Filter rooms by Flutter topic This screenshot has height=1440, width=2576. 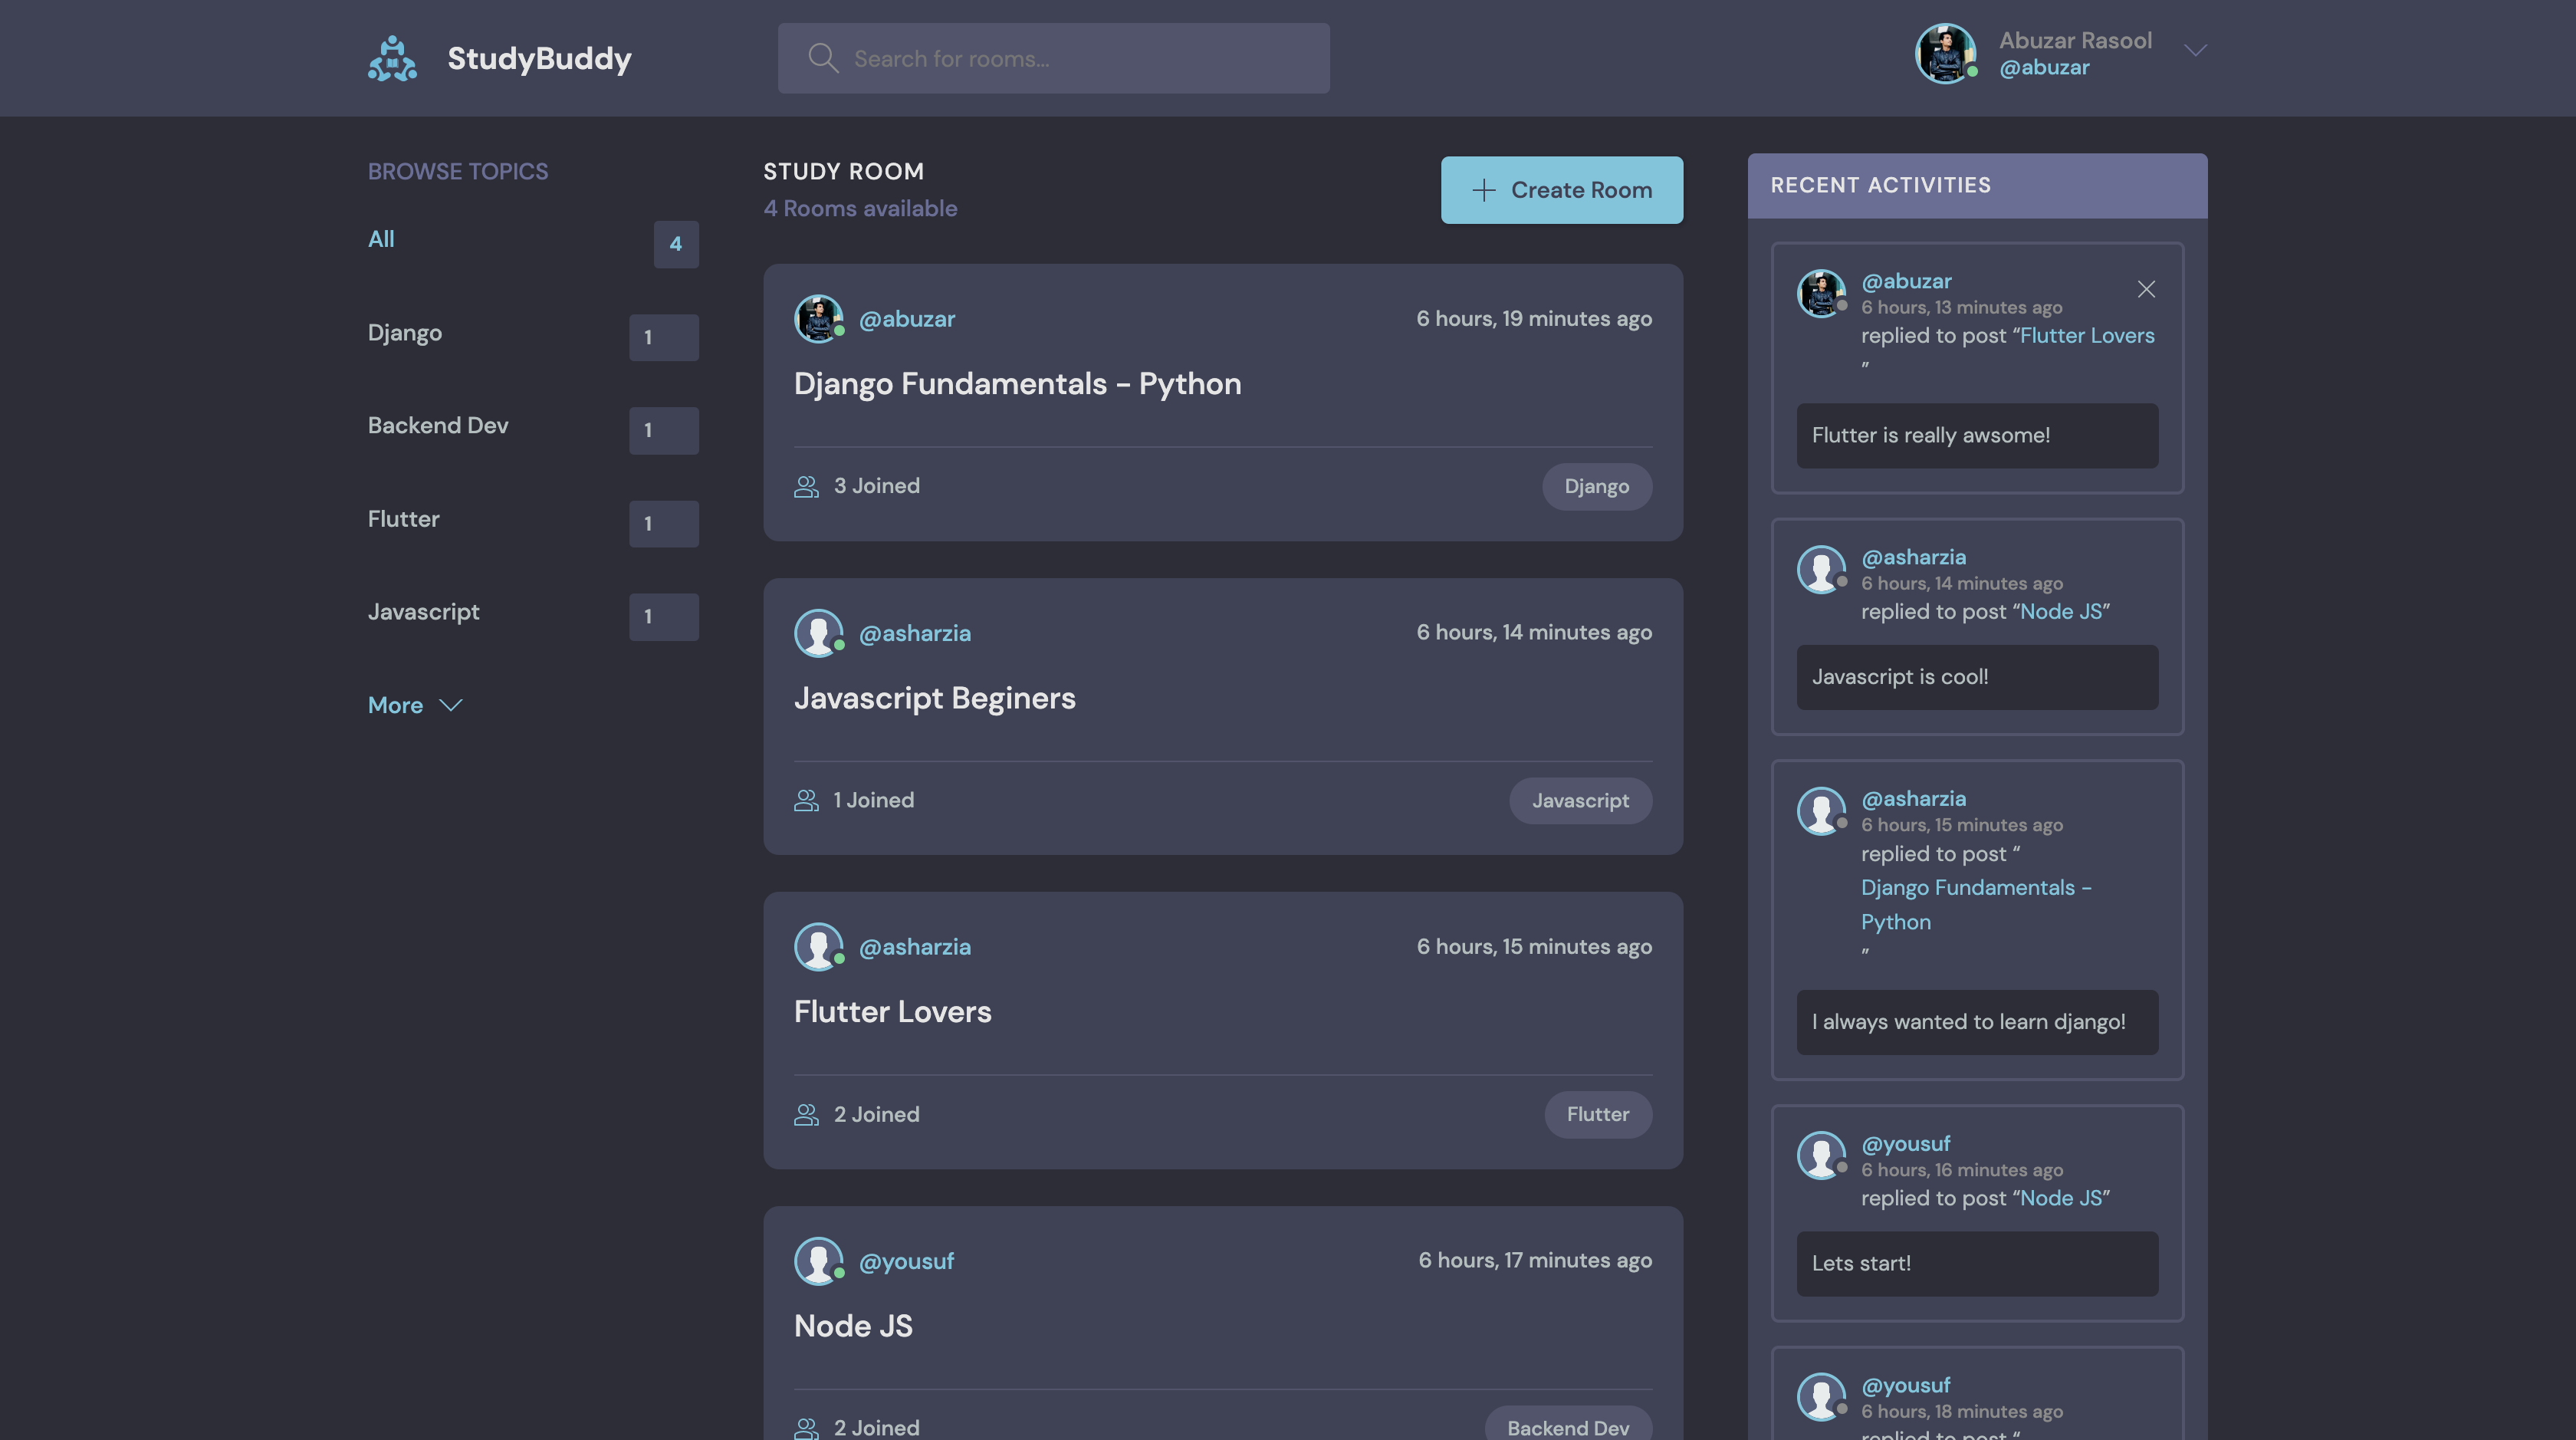[403, 519]
